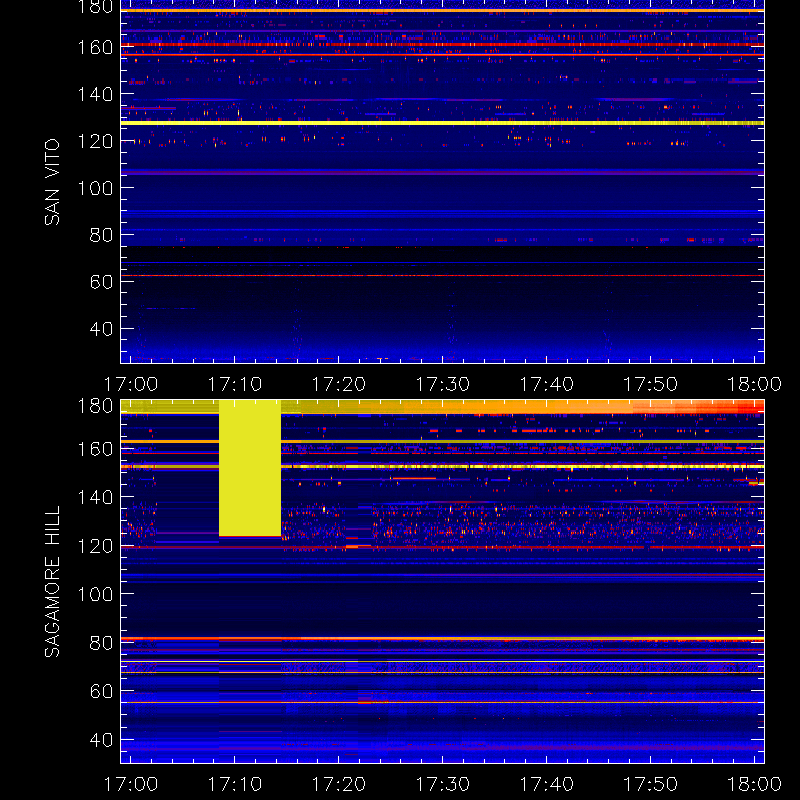
Task: Select the 17:50 time label below San Vito plot
Action: coord(651,384)
